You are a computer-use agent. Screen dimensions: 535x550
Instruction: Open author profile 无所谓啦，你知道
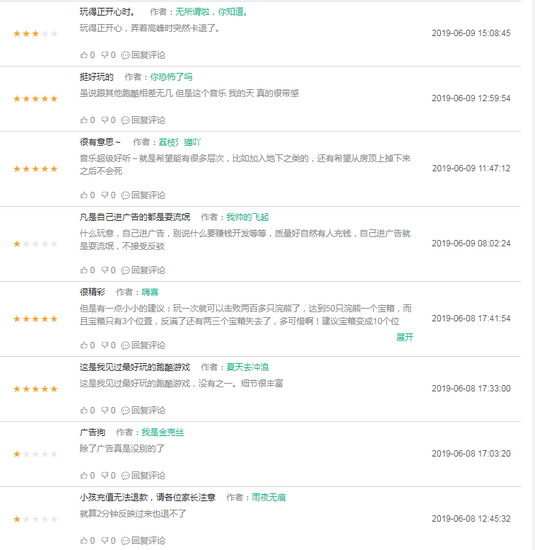pyautogui.click(x=211, y=12)
